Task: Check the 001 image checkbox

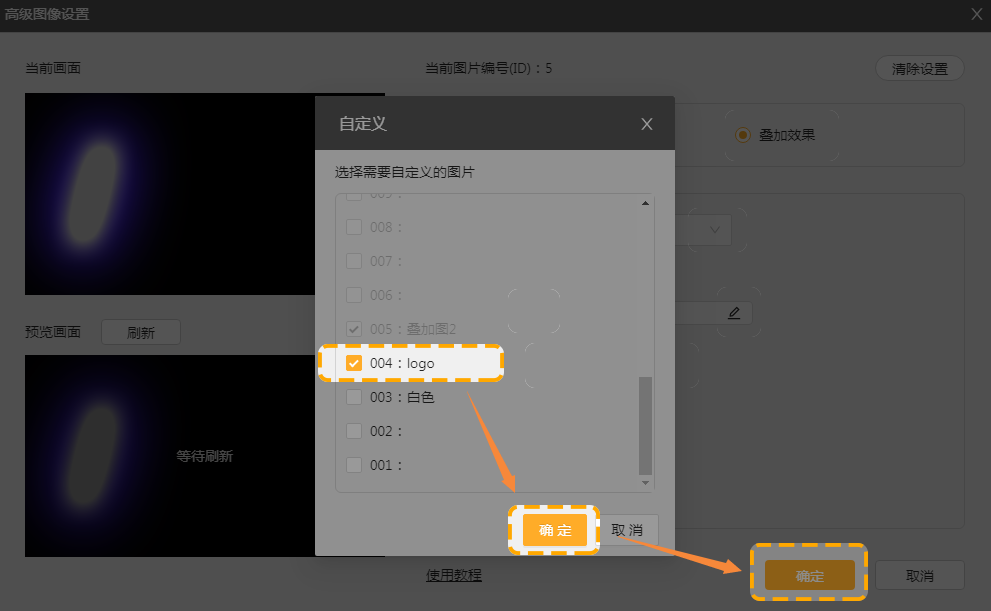Action: pyautogui.click(x=354, y=465)
